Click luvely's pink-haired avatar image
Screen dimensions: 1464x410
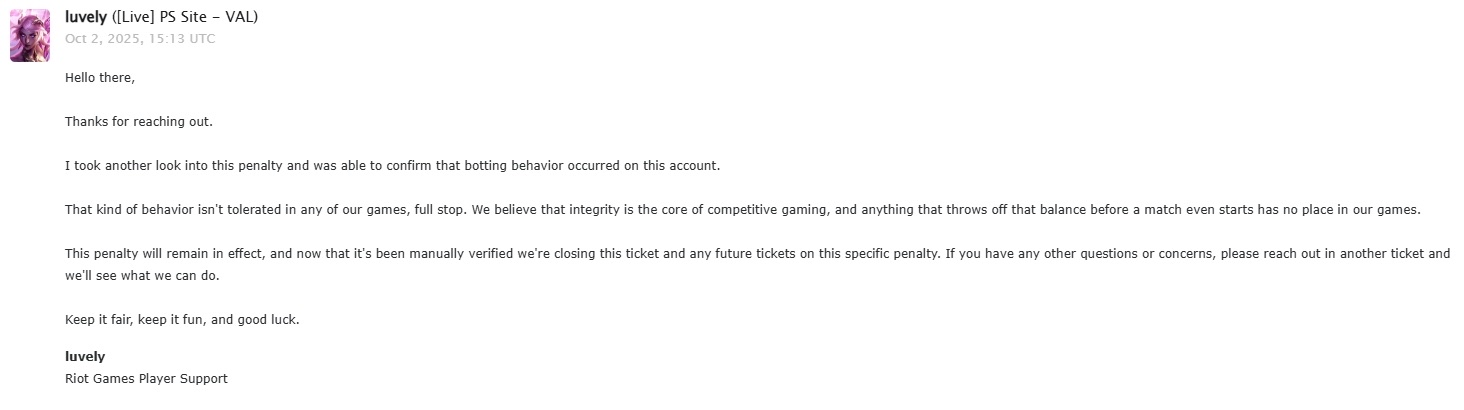[30, 35]
